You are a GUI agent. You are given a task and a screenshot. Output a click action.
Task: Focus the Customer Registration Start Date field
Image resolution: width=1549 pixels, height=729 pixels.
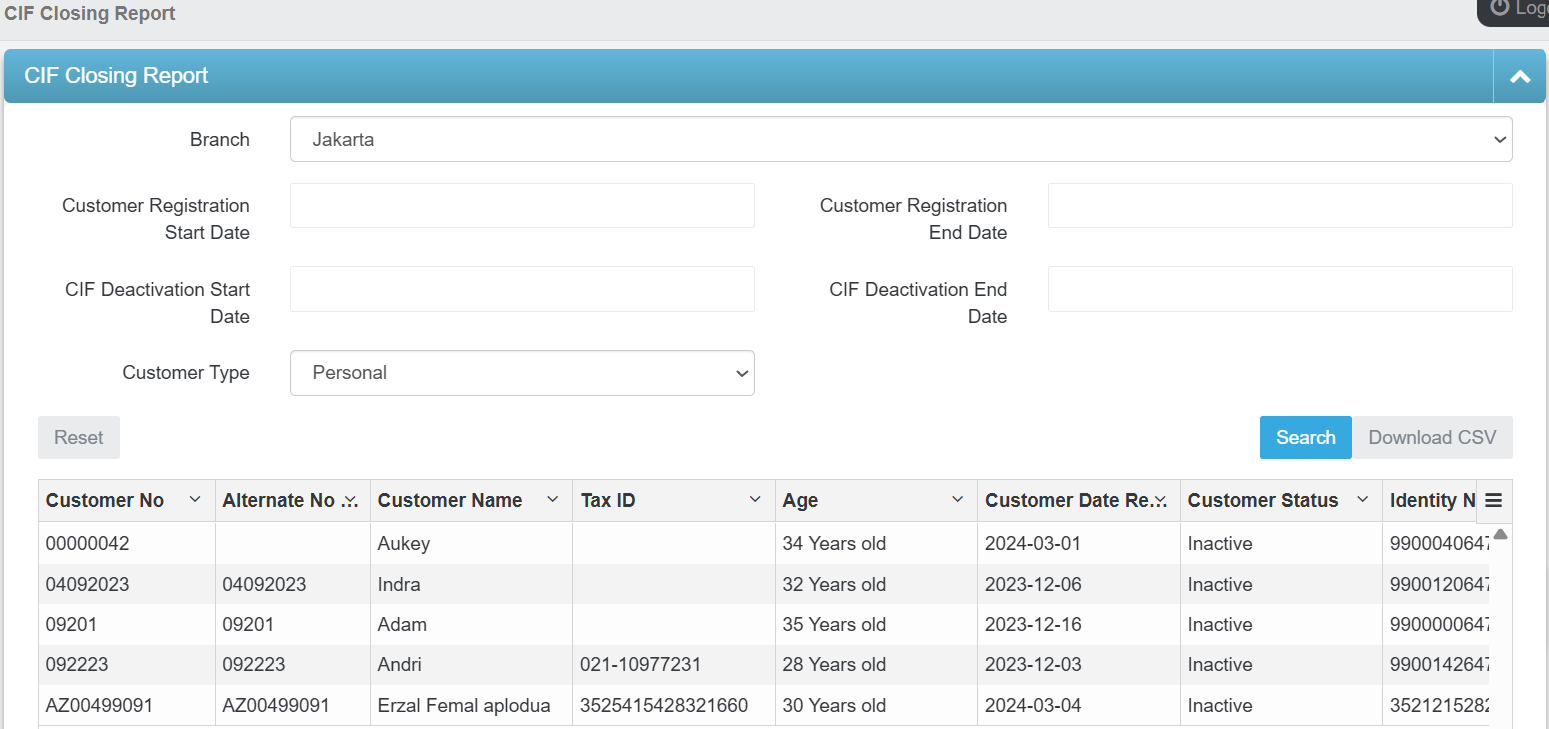[522, 206]
